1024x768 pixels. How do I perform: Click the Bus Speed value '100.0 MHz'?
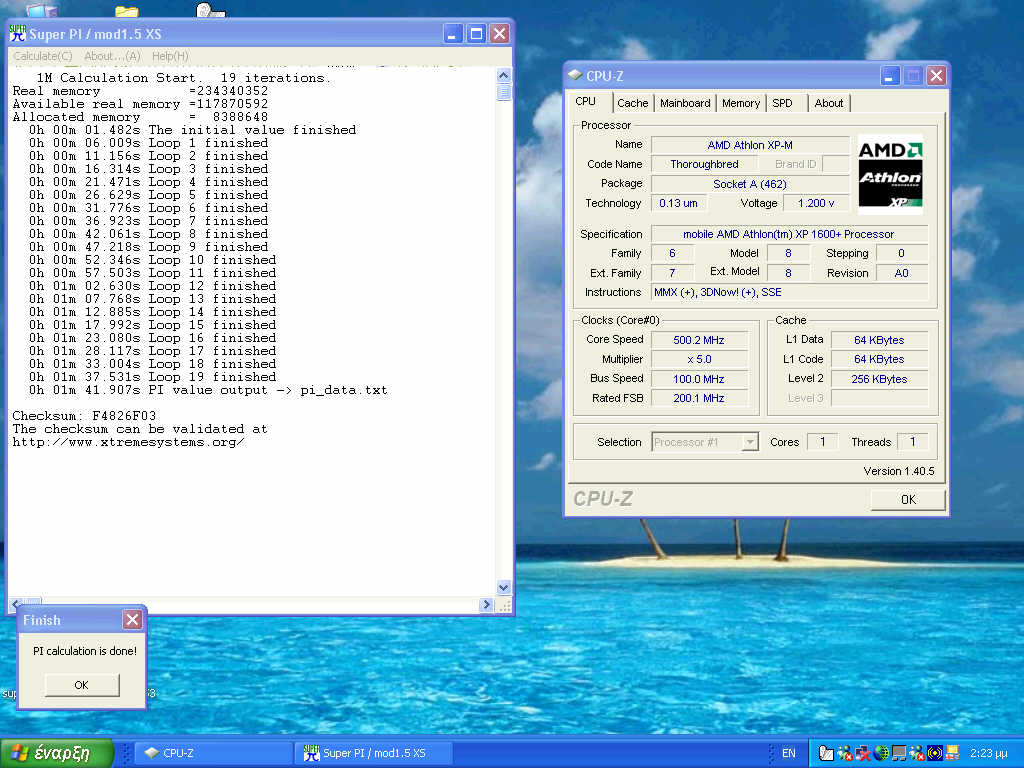(699, 379)
